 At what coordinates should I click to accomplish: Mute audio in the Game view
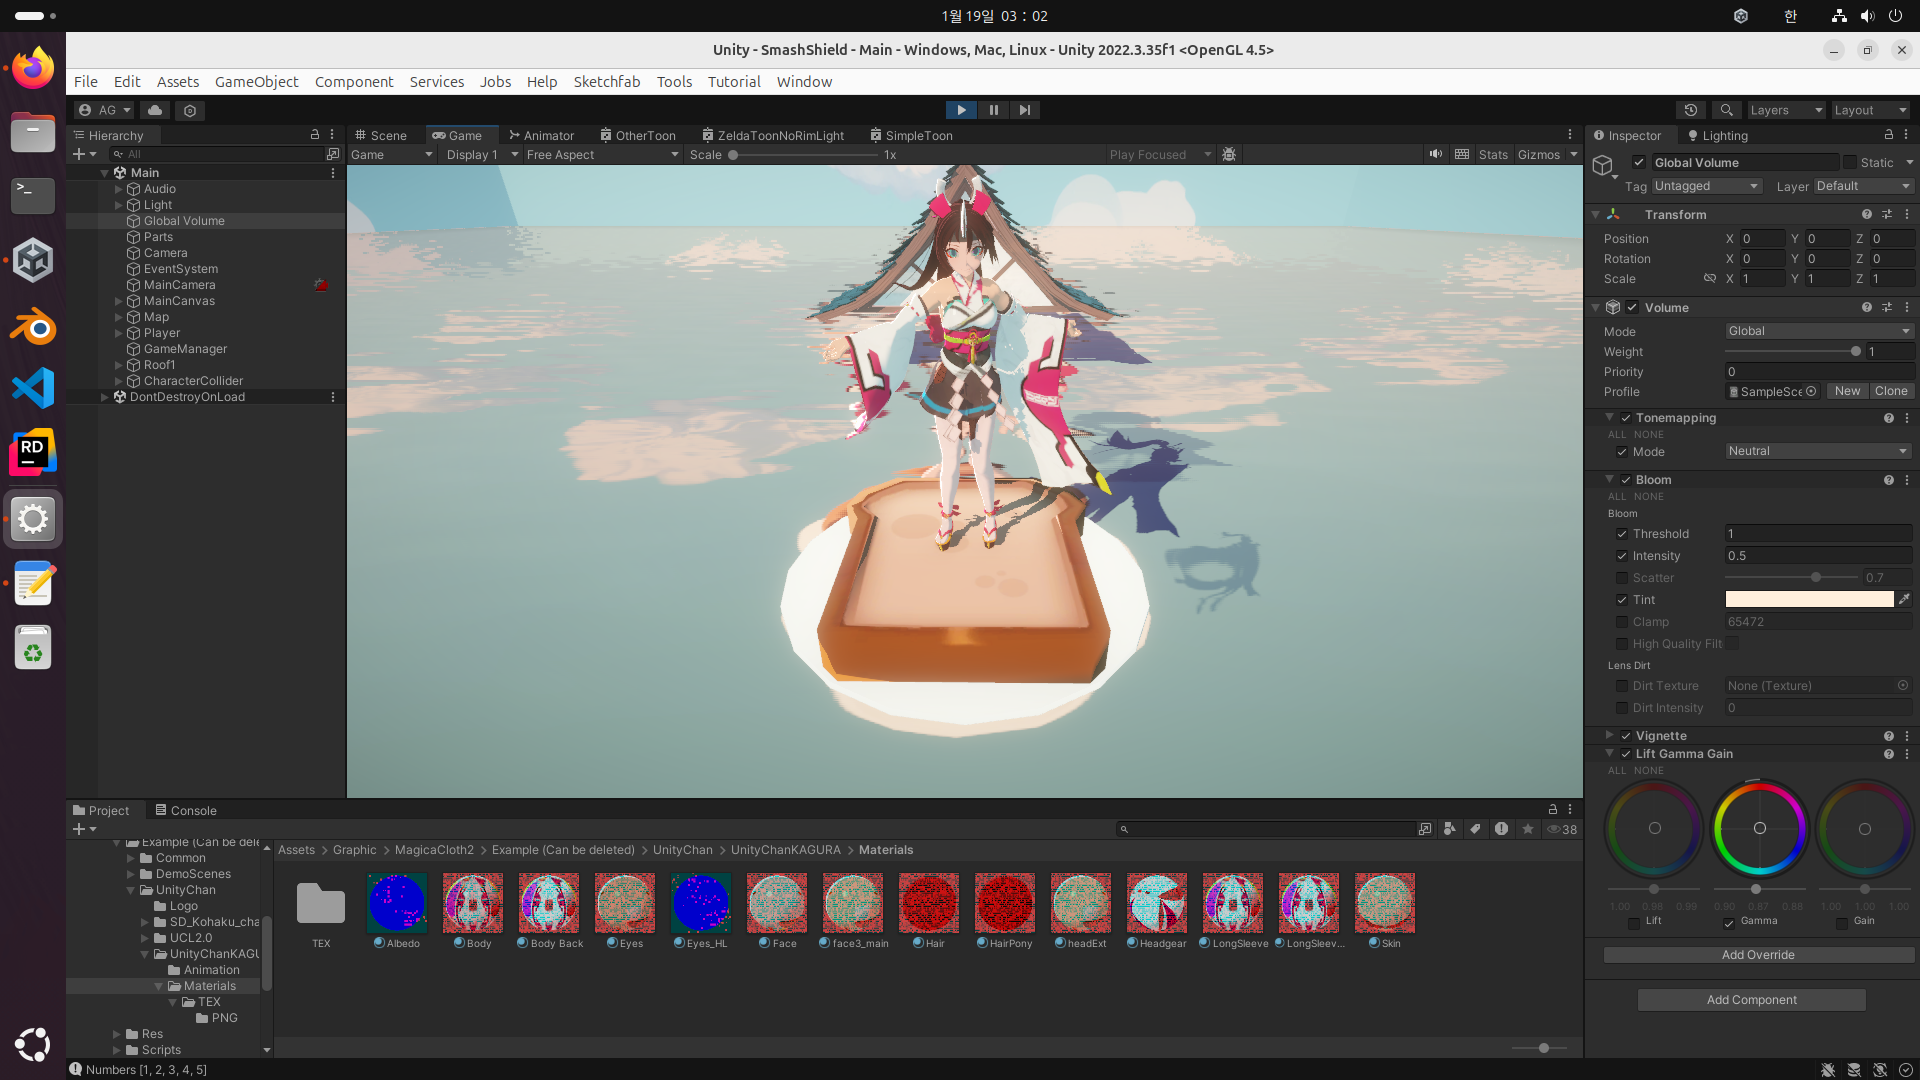(1435, 154)
